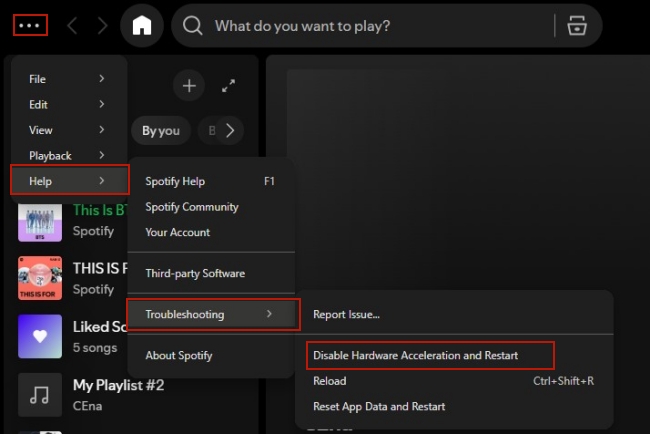Open Third-party Software entry

[x=211, y=273]
